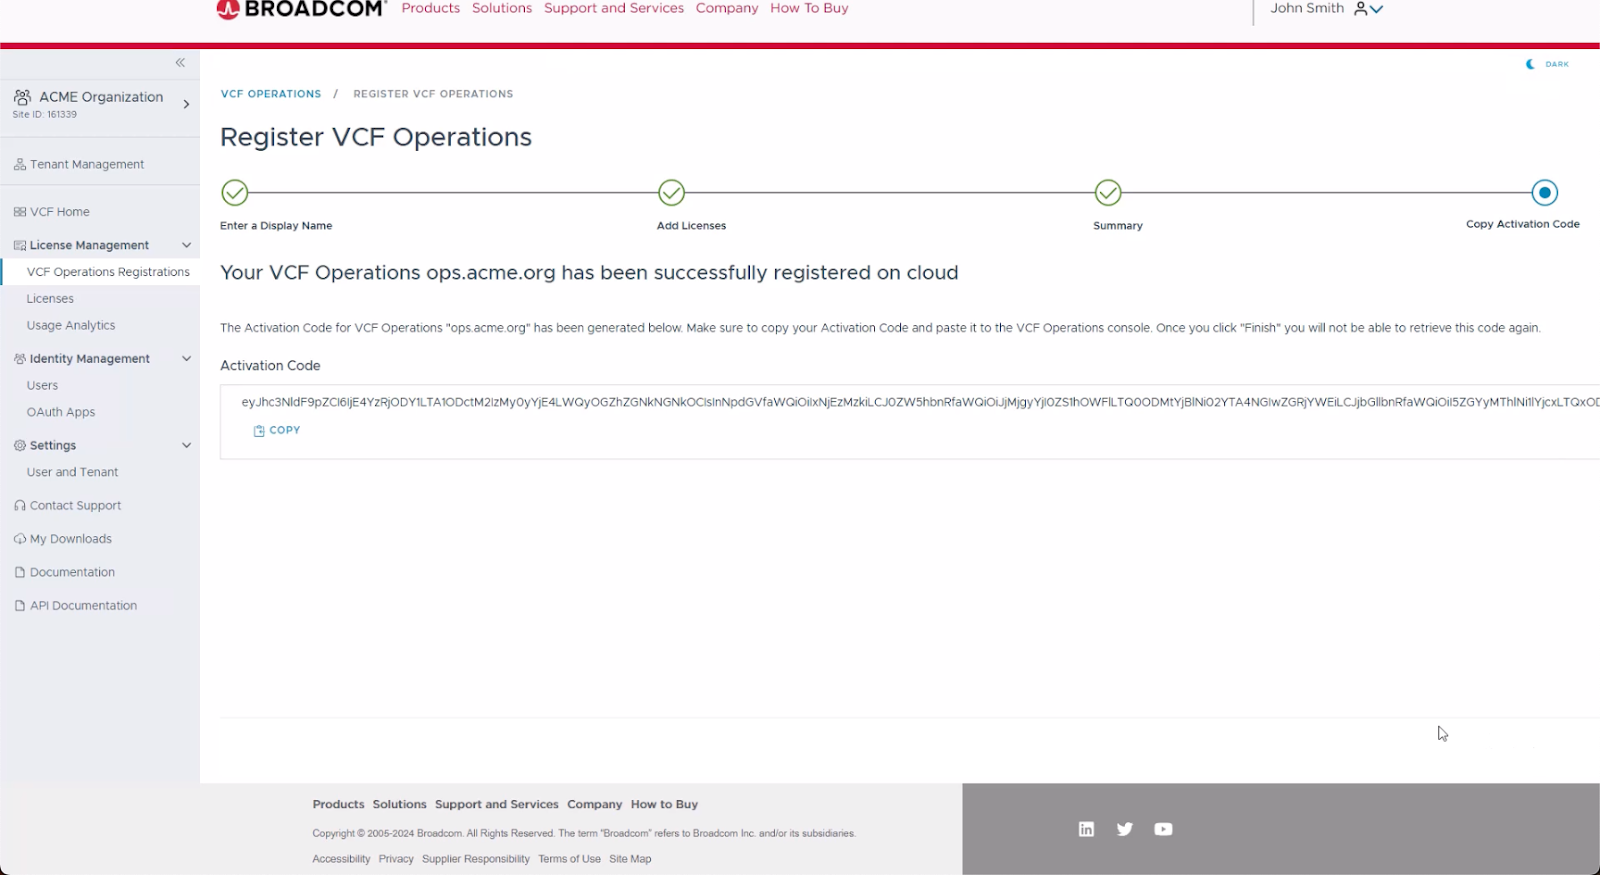
Task: Click VCF Operations breadcrumb link
Action: click(271, 94)
